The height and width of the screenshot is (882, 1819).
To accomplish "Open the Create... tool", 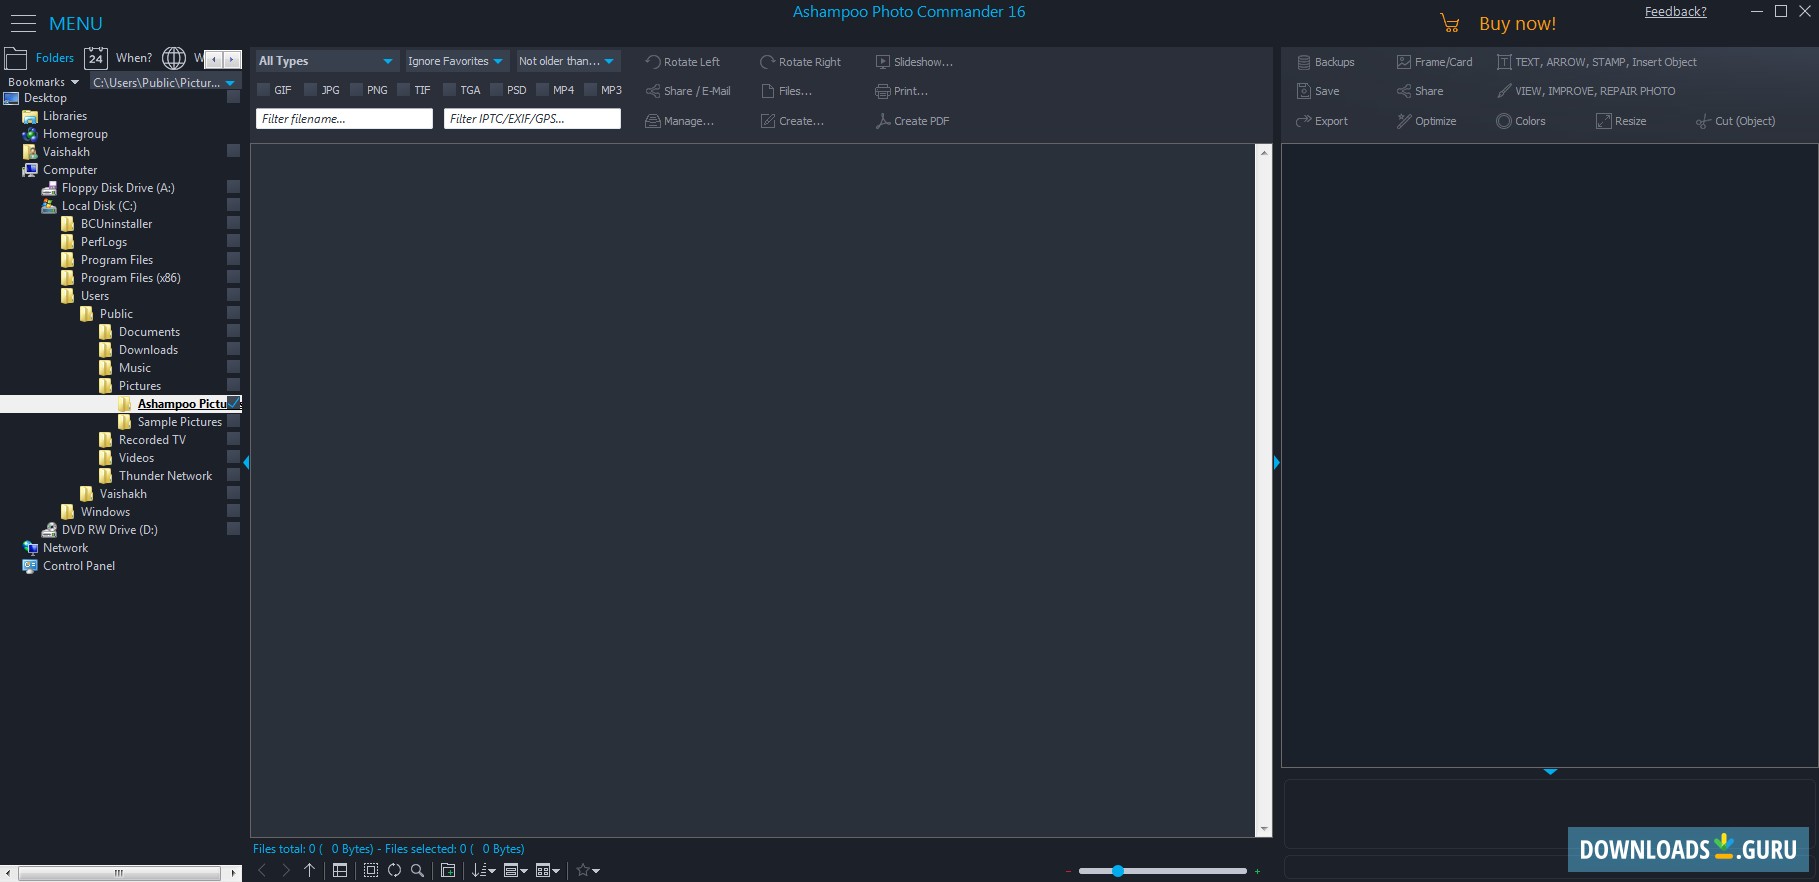I will tap(792, 121).
